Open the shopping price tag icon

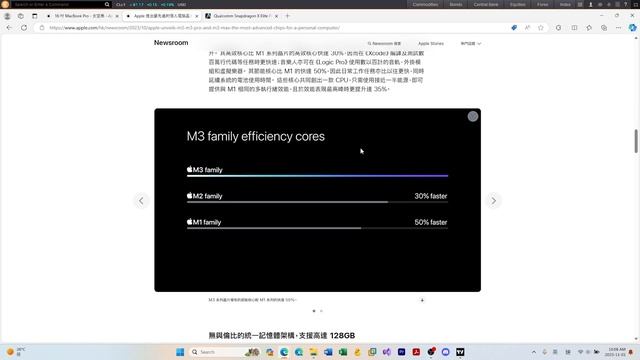[x=514, y=28]
